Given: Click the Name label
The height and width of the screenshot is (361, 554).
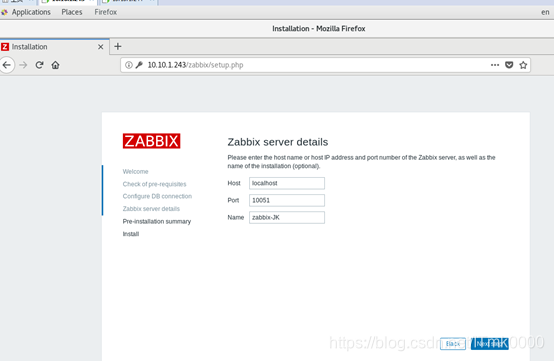Looking at the screenshot, I should (236, 217).
